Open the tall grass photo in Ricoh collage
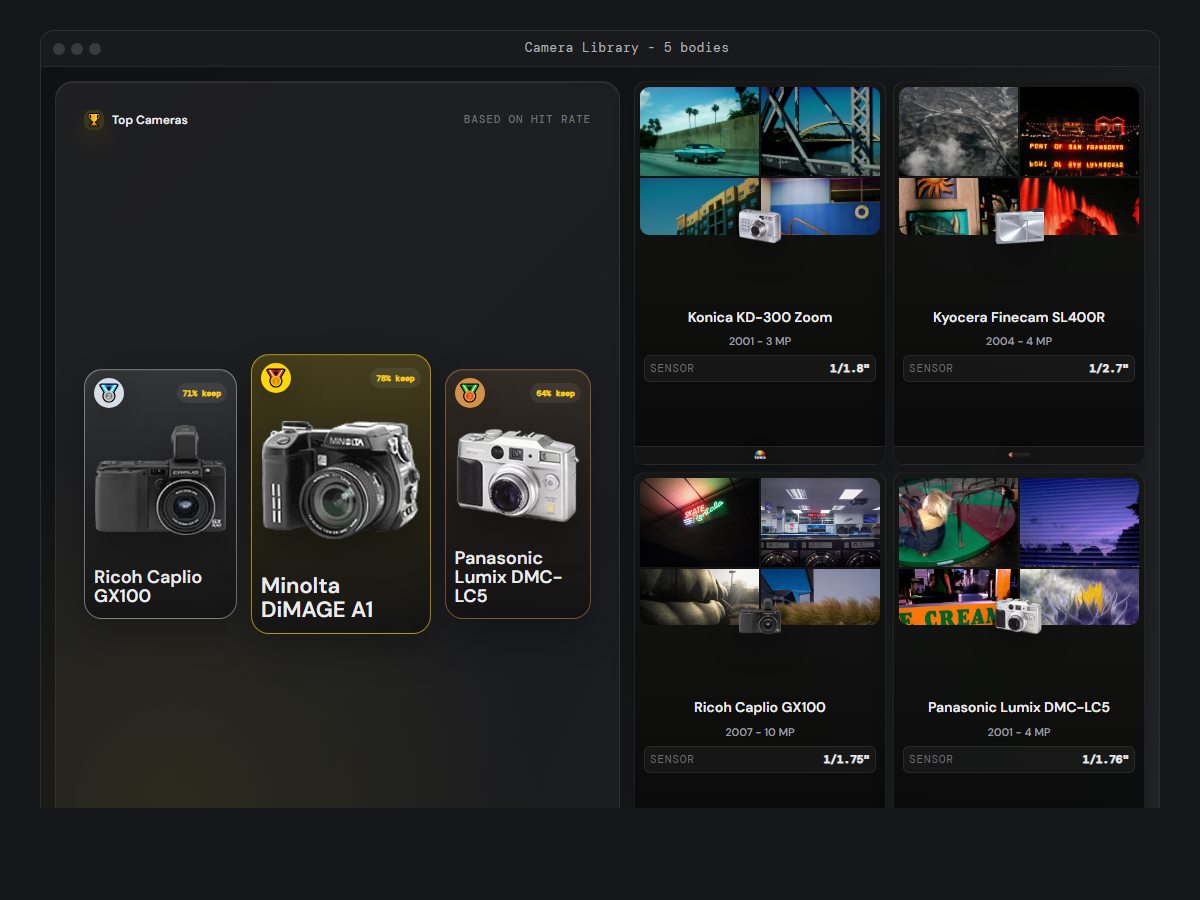The image size is (1200, 900). tap(821, 597)
